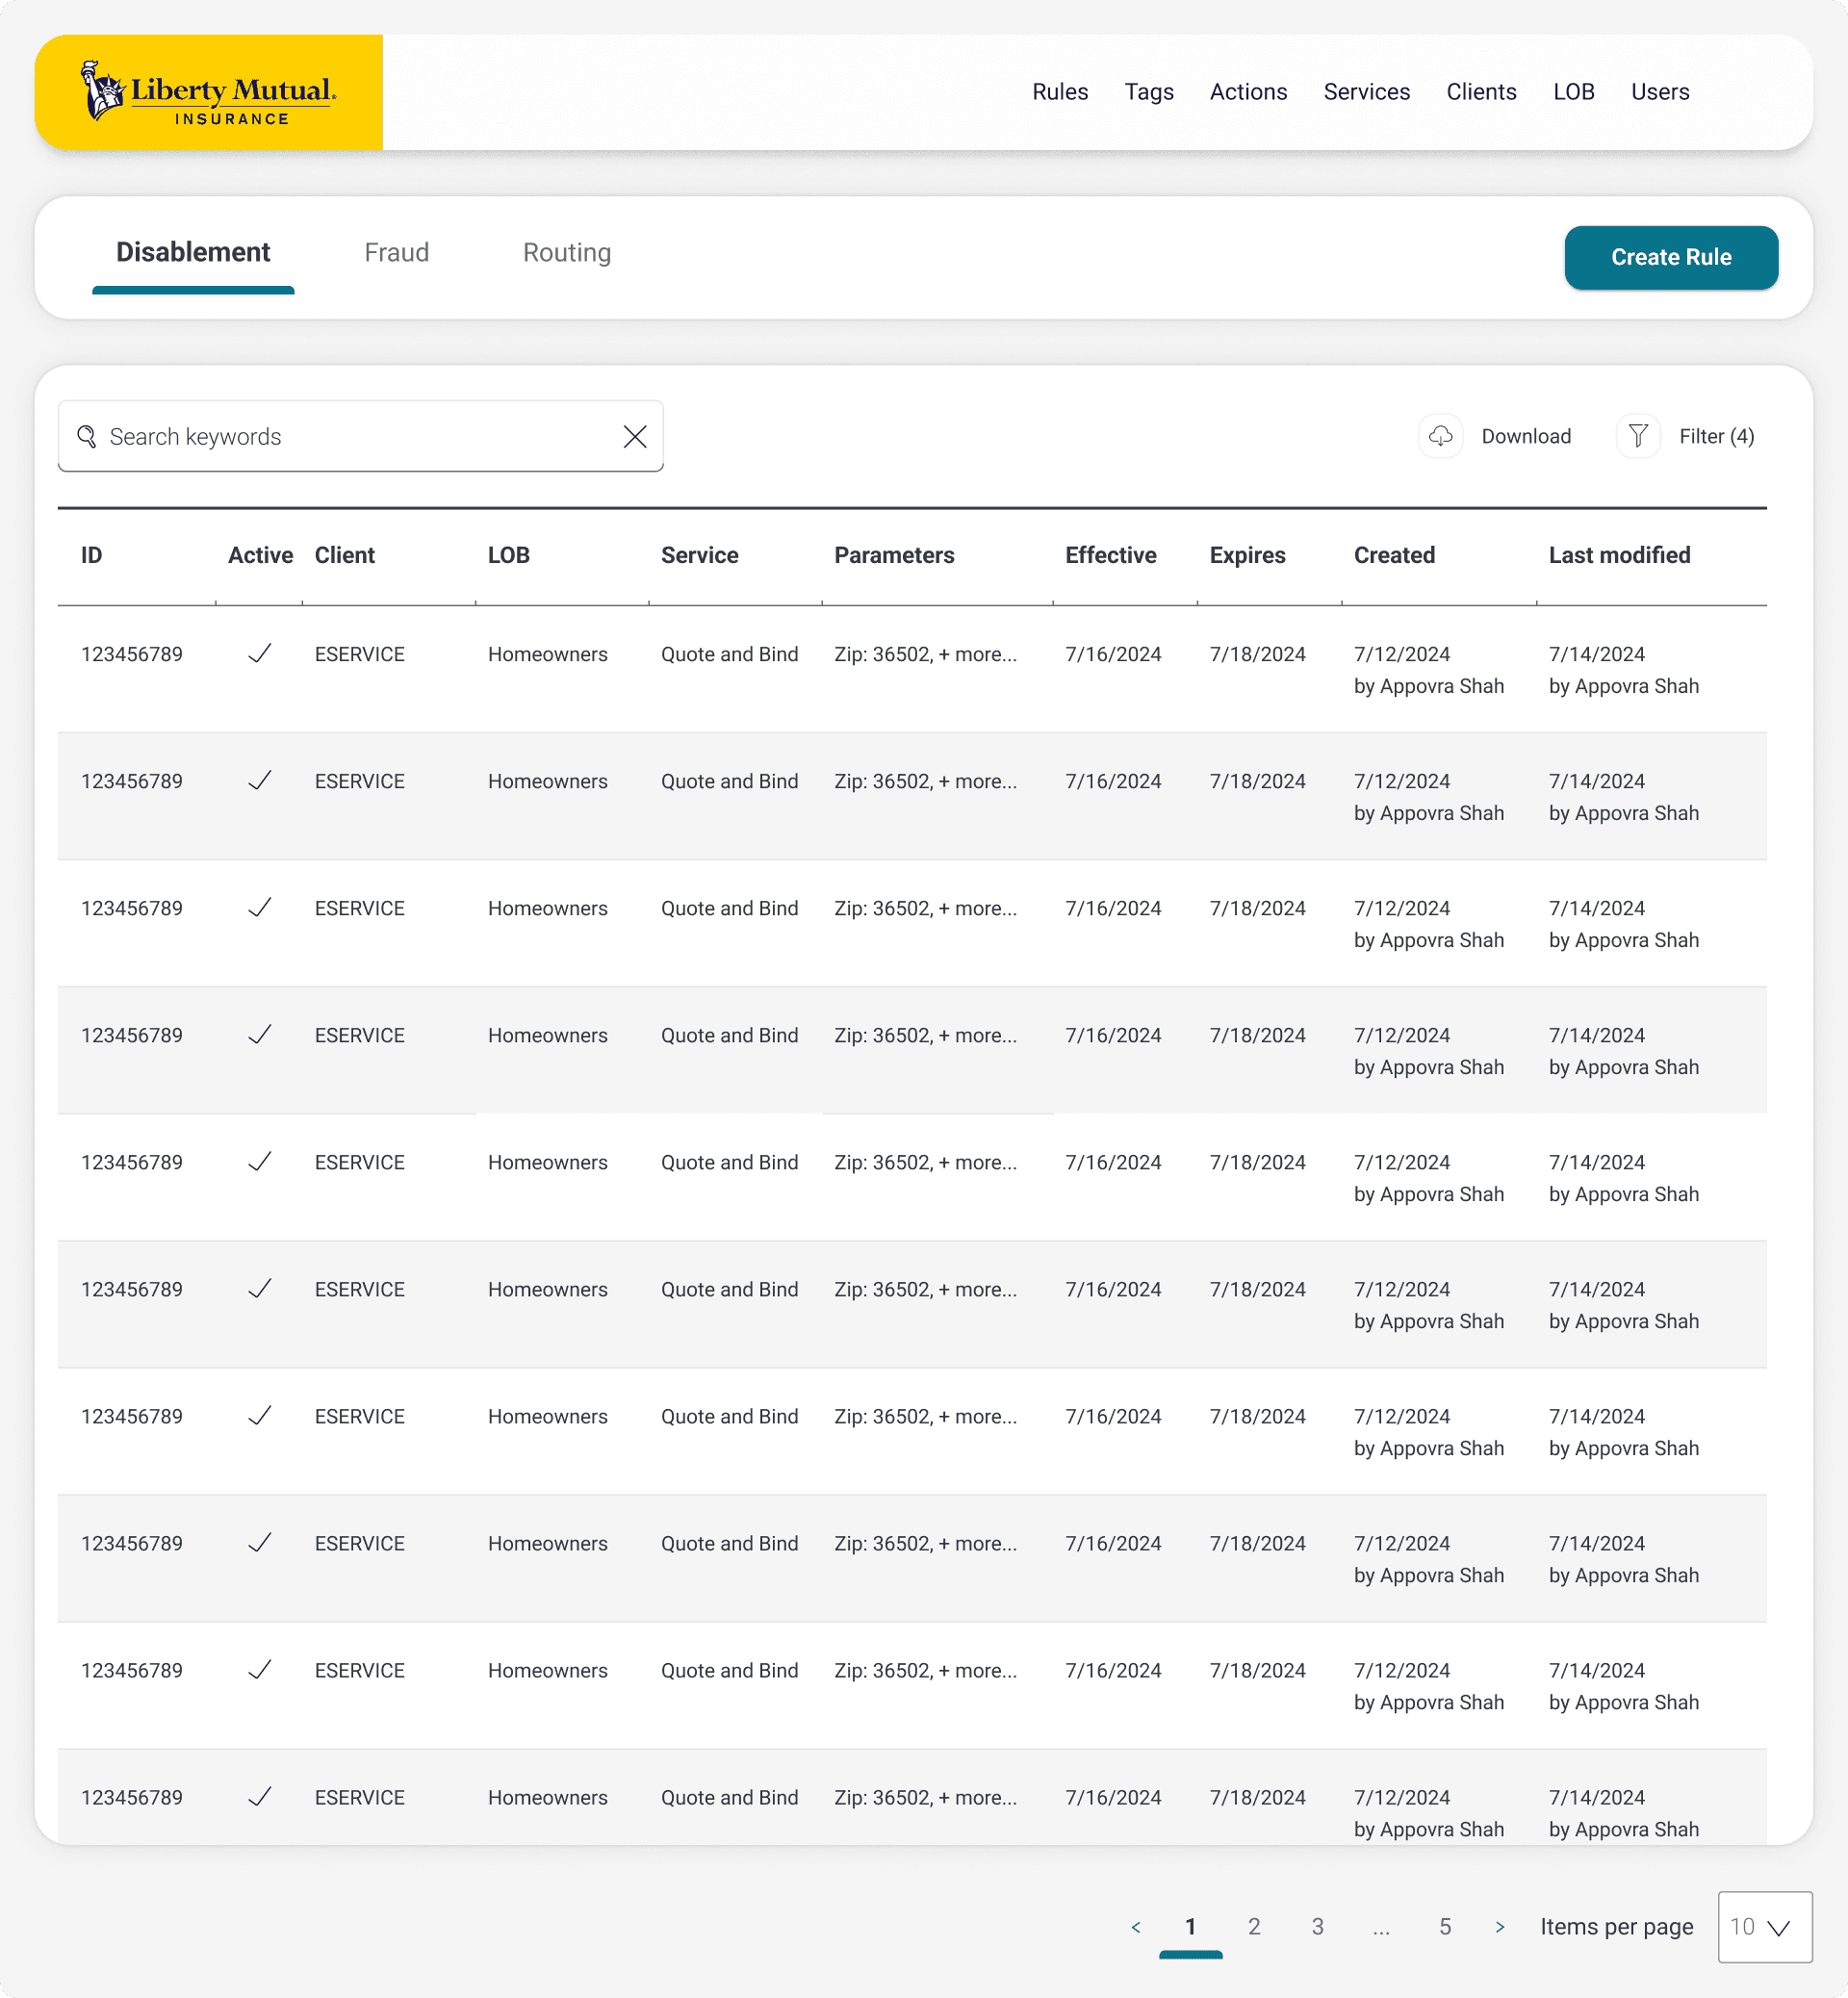Click the Create Rule button
1848x1998 pixels.
[x=1670, y=257]
